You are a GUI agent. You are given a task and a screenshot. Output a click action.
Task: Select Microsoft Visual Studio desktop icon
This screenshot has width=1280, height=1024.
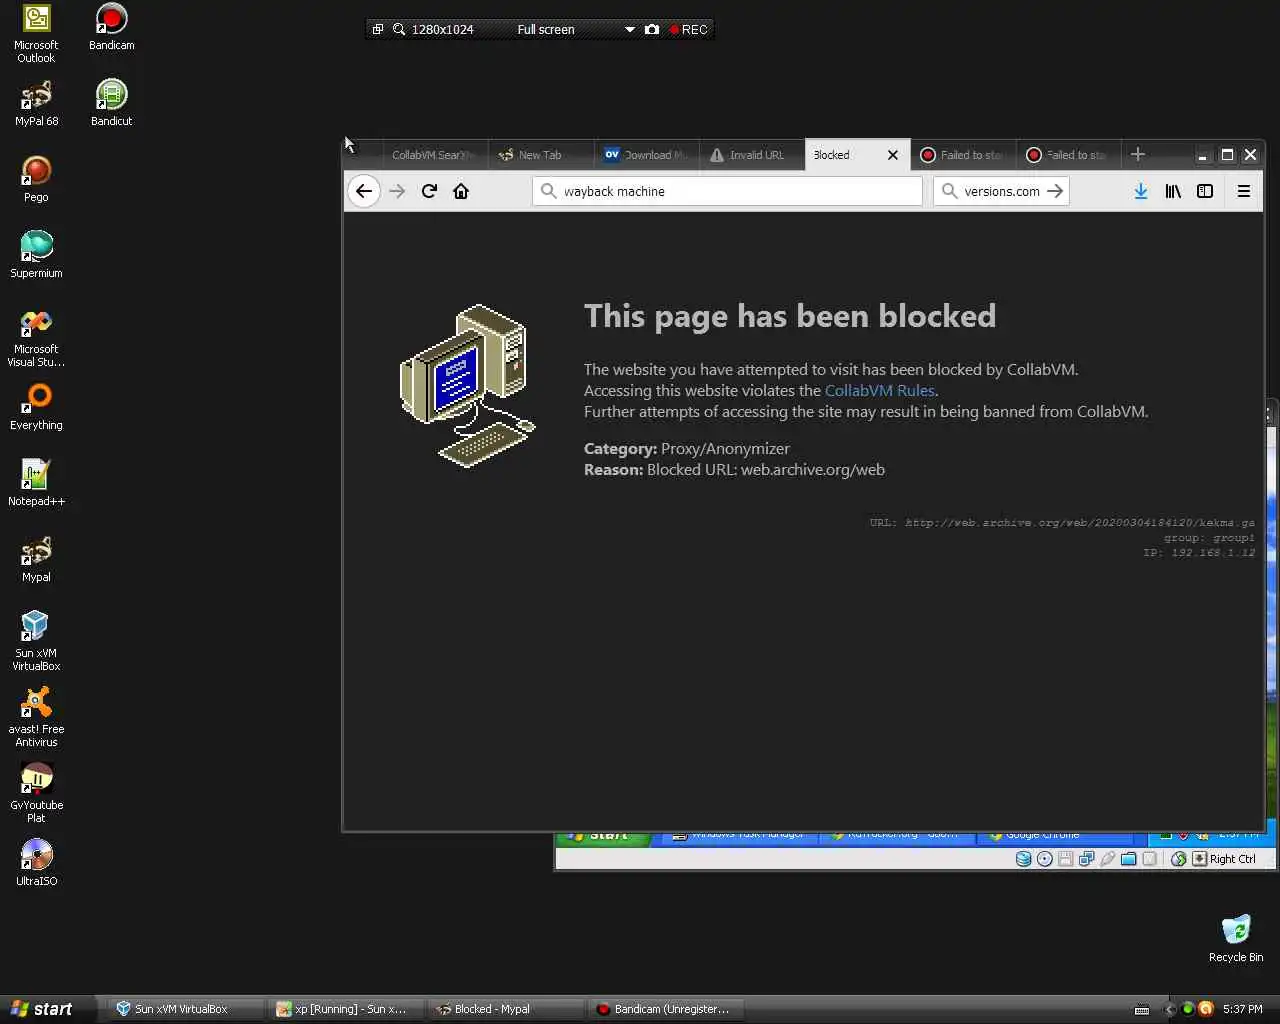(x=36, y=338)
